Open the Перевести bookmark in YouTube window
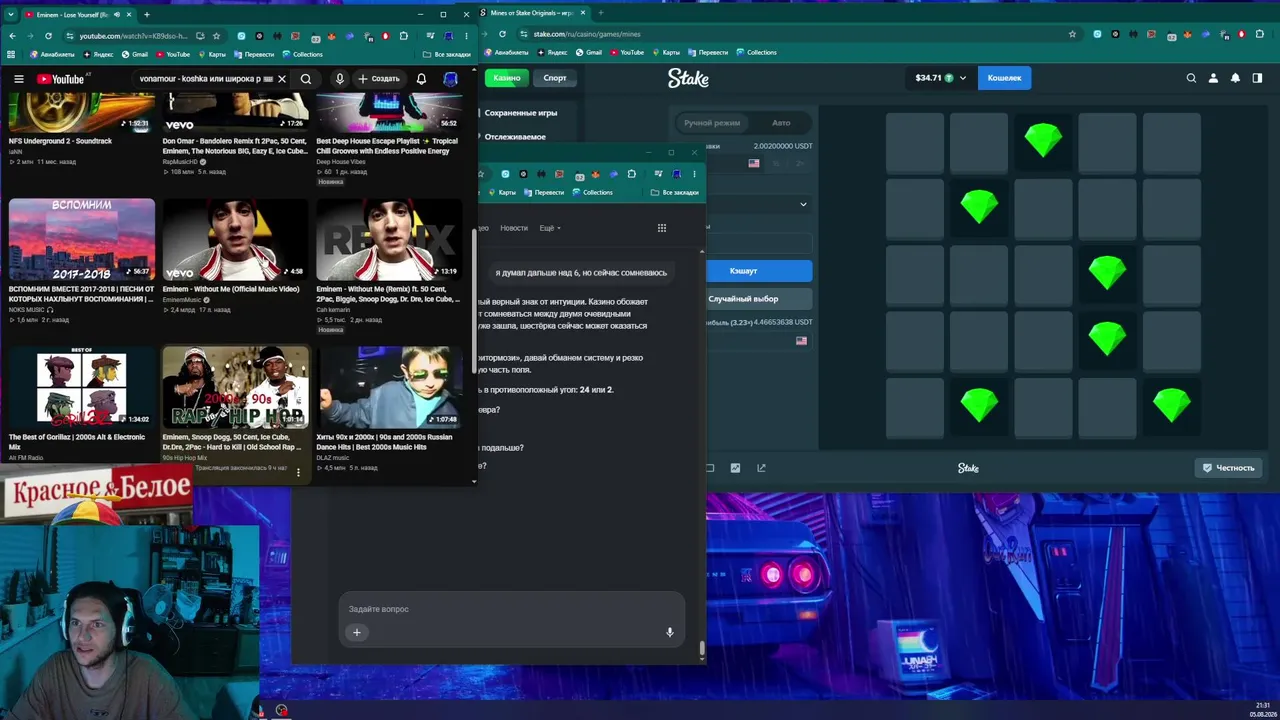Screen dimensions: 1280x720 [254, 54]
